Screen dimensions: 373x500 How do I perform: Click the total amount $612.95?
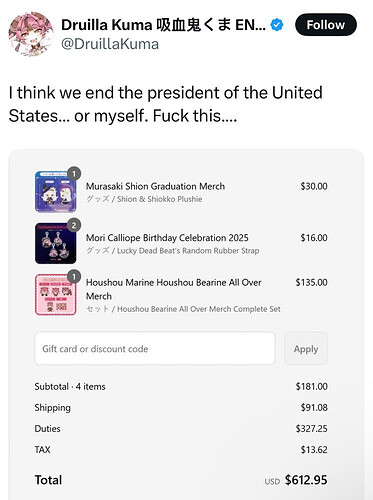(306, 480)
